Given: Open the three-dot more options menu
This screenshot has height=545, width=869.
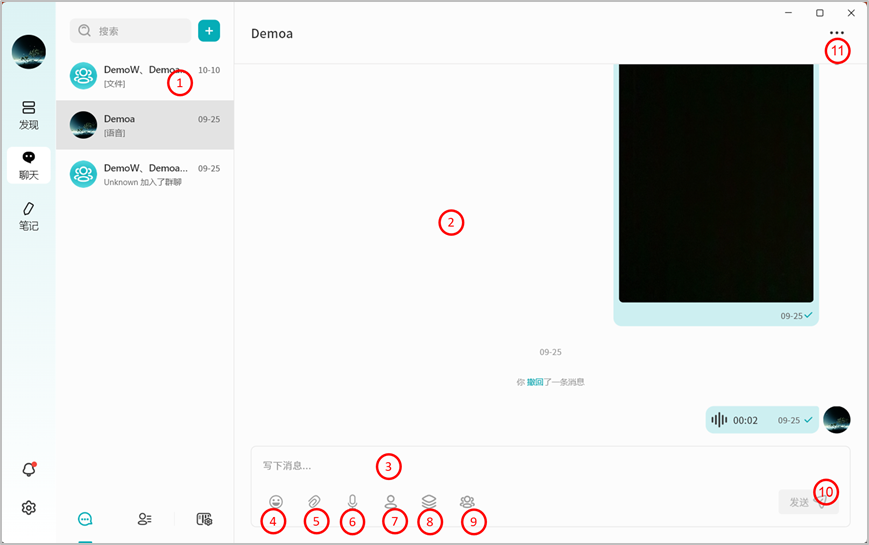Looking at the screenshot, I should 837,33.
